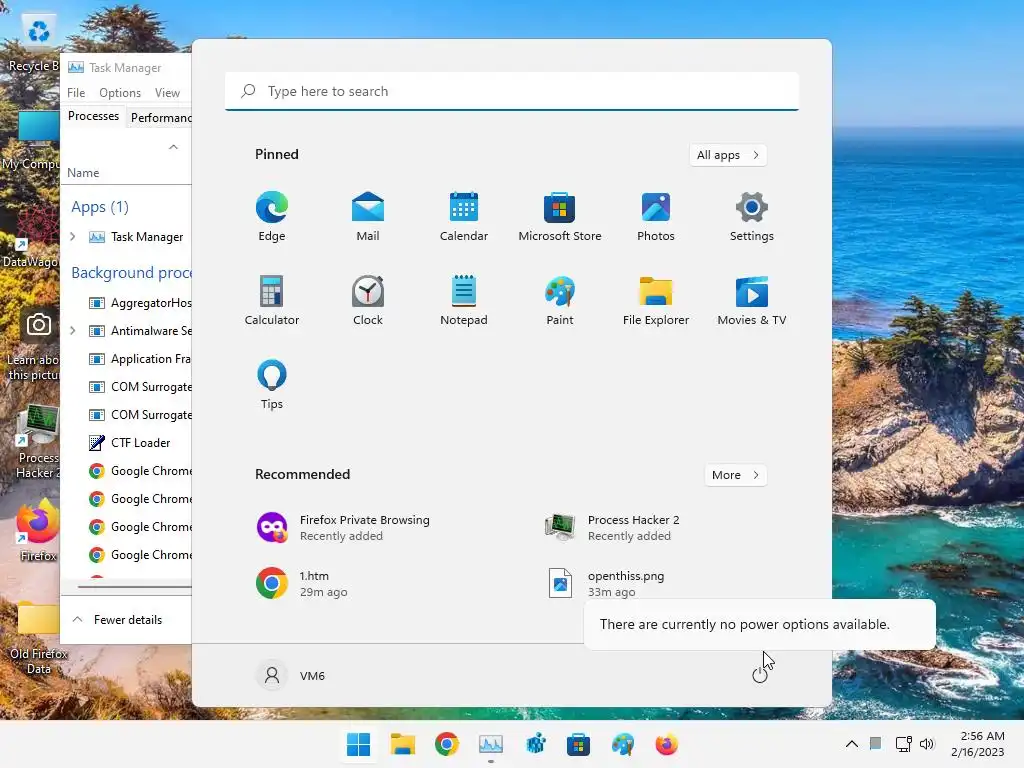Select the Recycle Bin desktop icon
The image size is (1024, 768).
pos(34,43)
